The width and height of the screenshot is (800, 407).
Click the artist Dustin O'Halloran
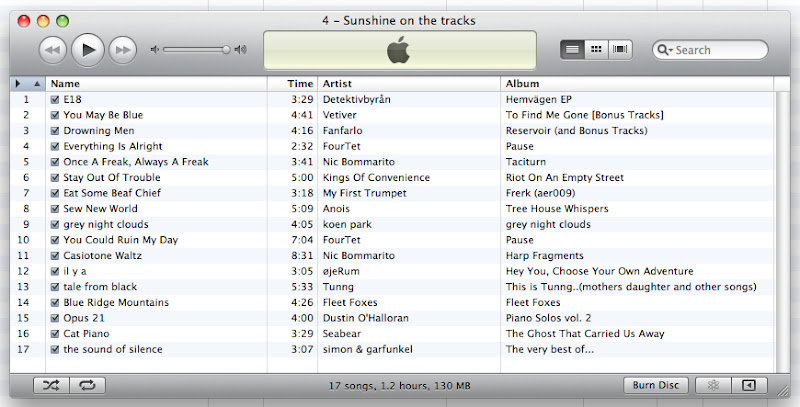pyautogui.click(x=365, y=318)
